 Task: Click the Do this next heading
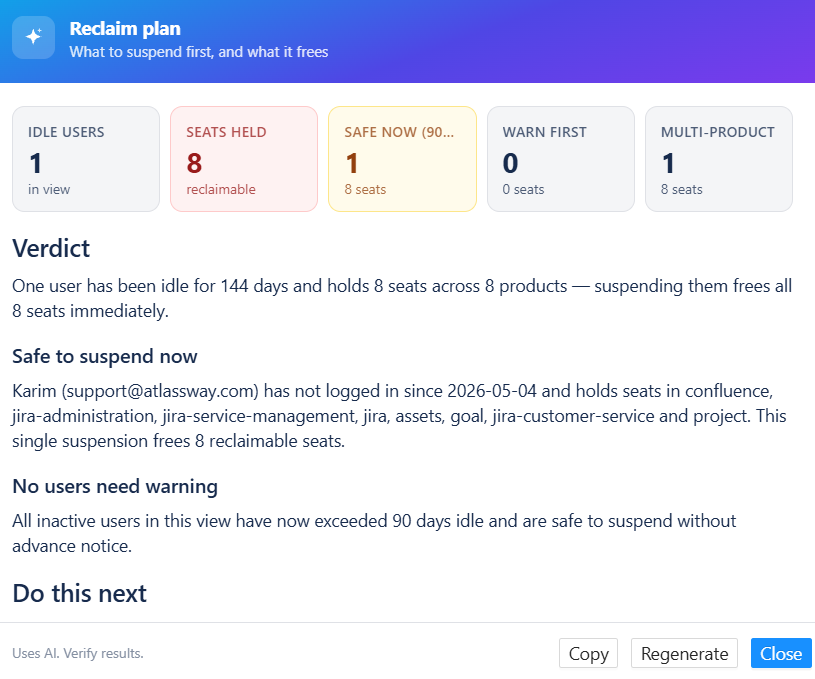(x=80, y=593)
